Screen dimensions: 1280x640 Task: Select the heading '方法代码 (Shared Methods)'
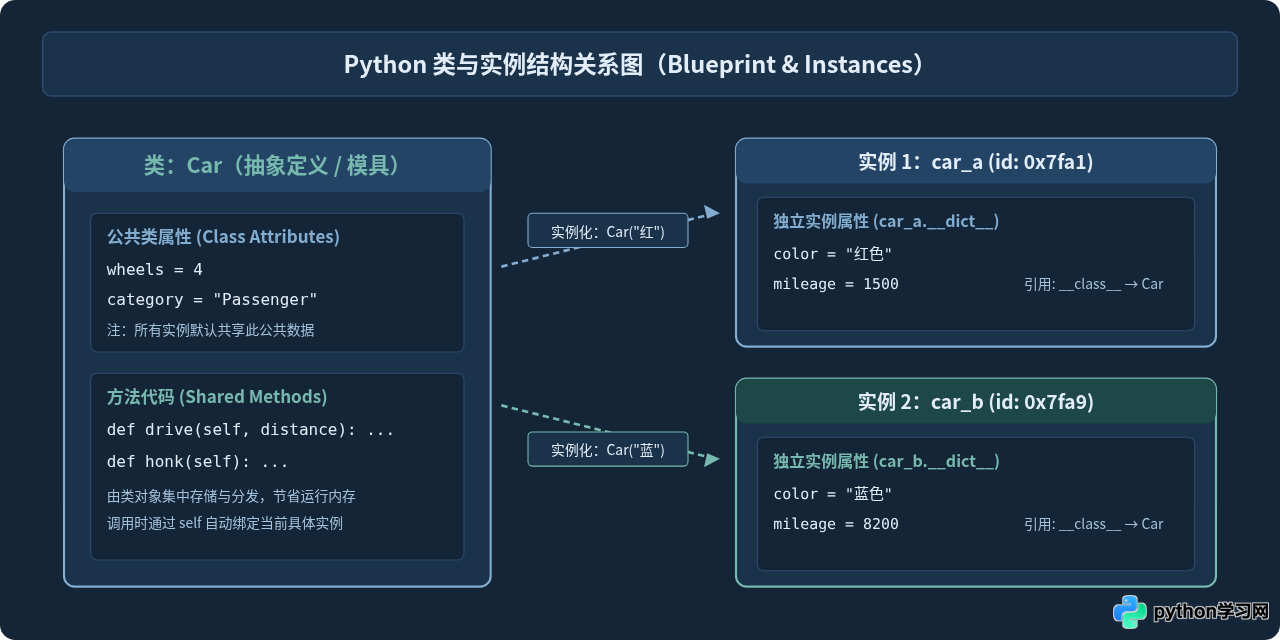(217, 397)
